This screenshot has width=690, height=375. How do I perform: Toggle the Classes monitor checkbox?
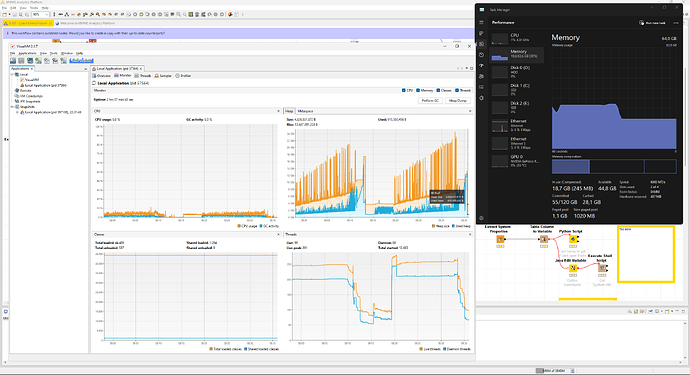pos(438,90)
